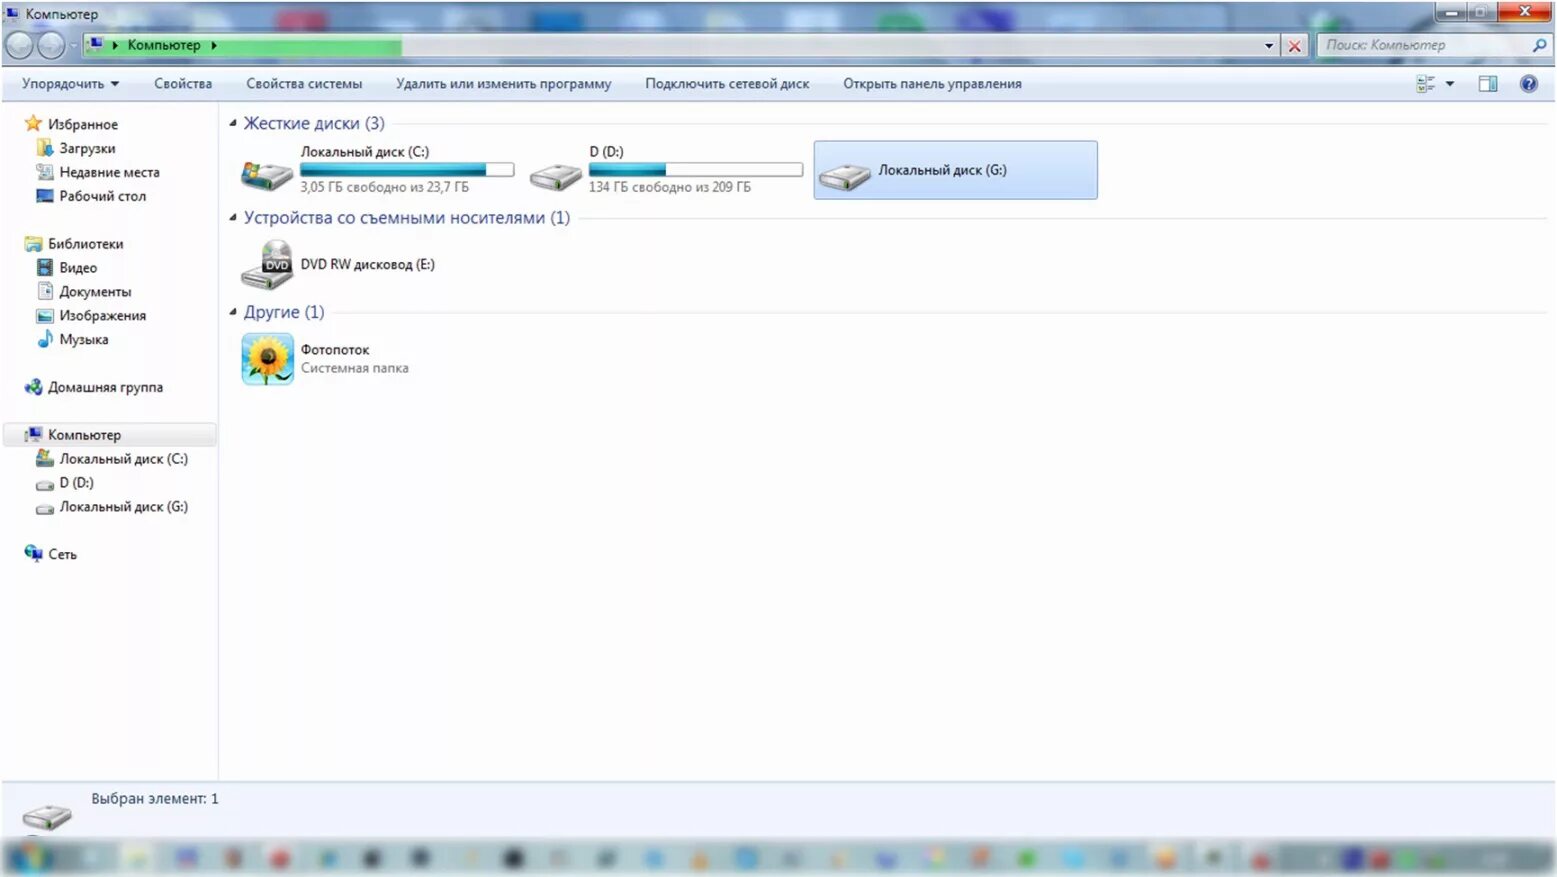This screenshot has width=1557, height=877.
Task: Click the C: drive capacity bar
Action: point(407,170)
